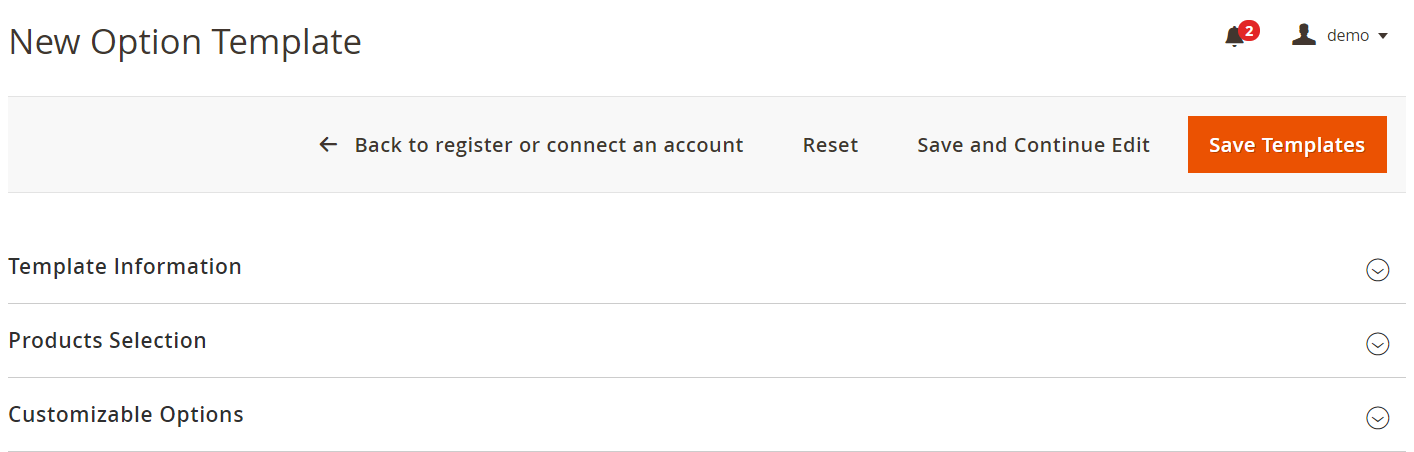Click the New Option Template page heading
Screen dimensions: 1414x452
(185, 42)
